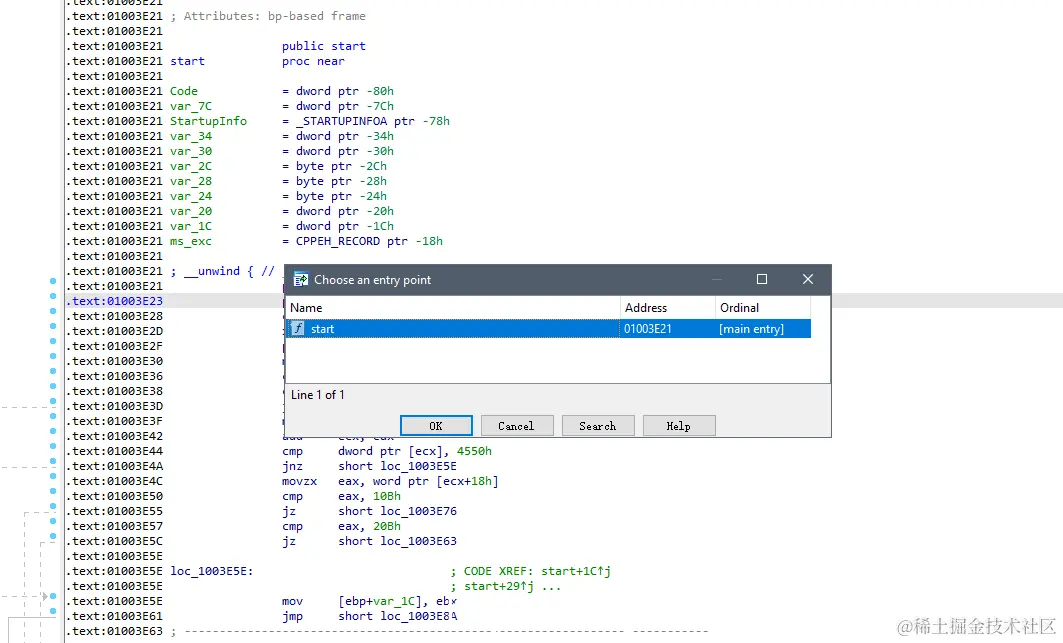Click variable var_1C definition
Screen dimensions: 1063x643
pyautogui.click(x=190, y=226)
